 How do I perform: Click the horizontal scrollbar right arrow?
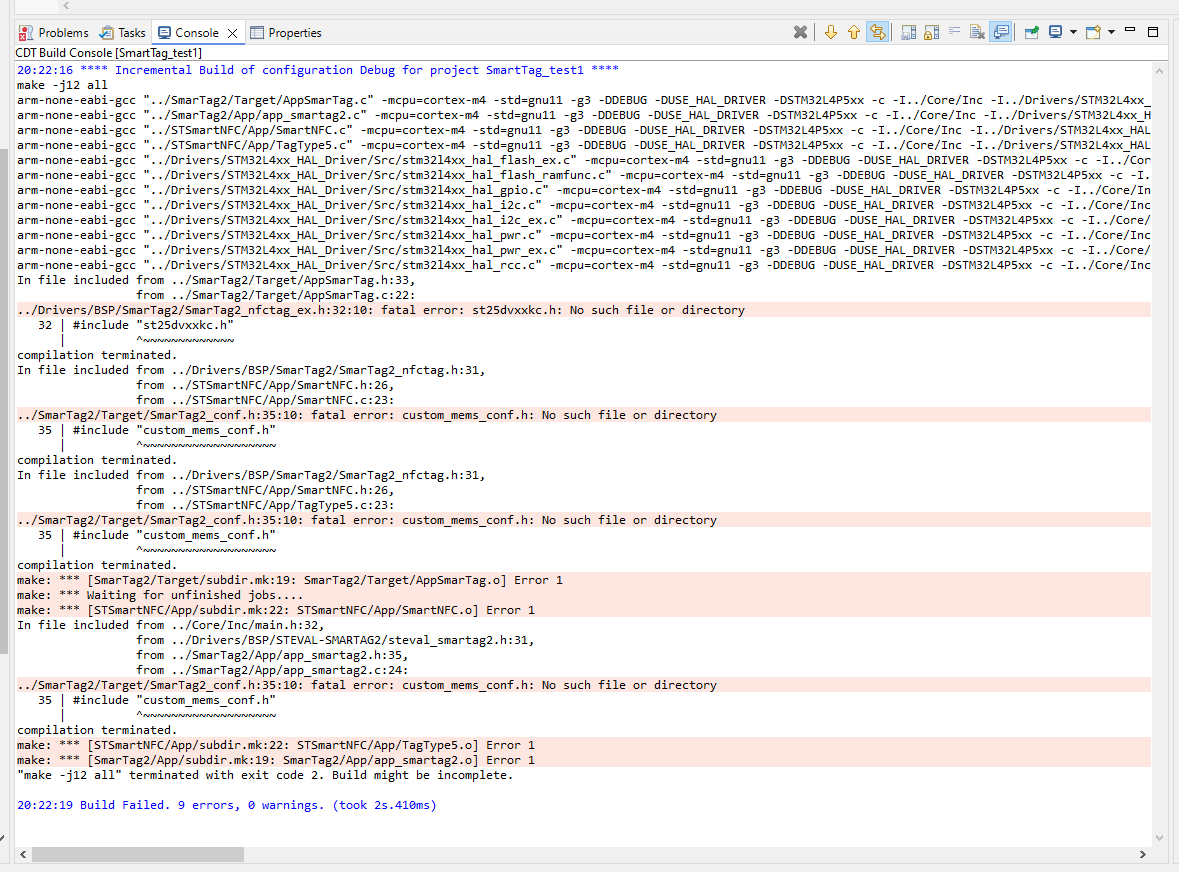[x=1145, y=855]
